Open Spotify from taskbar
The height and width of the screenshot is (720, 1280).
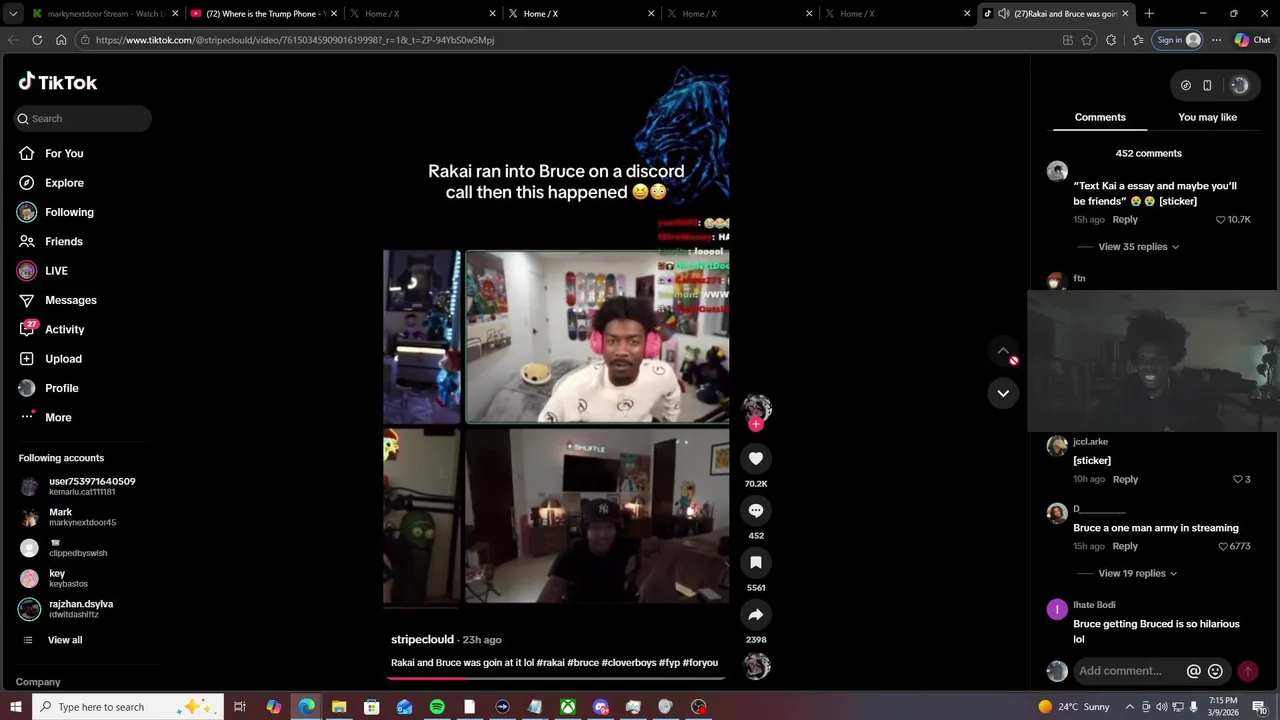[x=437, y=707]
